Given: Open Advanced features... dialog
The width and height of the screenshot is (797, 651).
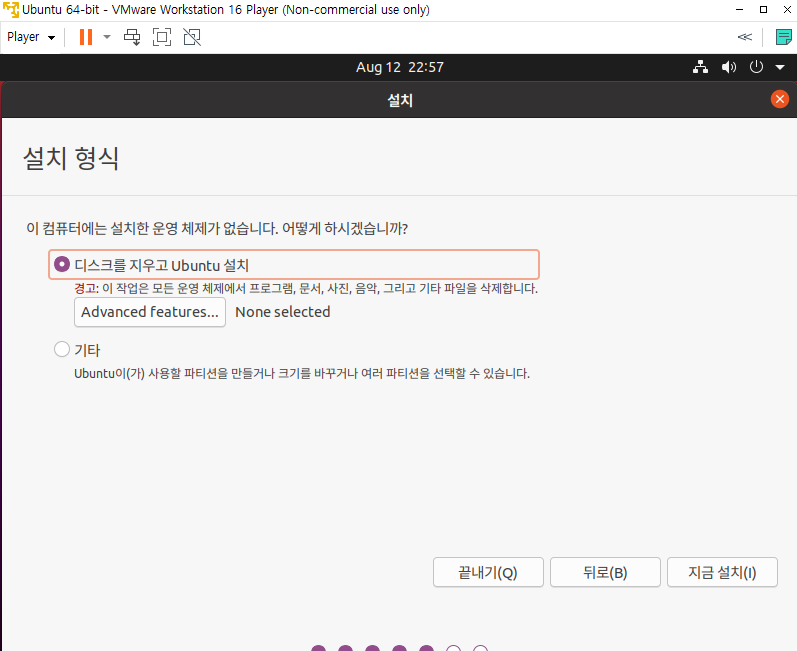Looking at the screenshot, I should click(150, 312).
